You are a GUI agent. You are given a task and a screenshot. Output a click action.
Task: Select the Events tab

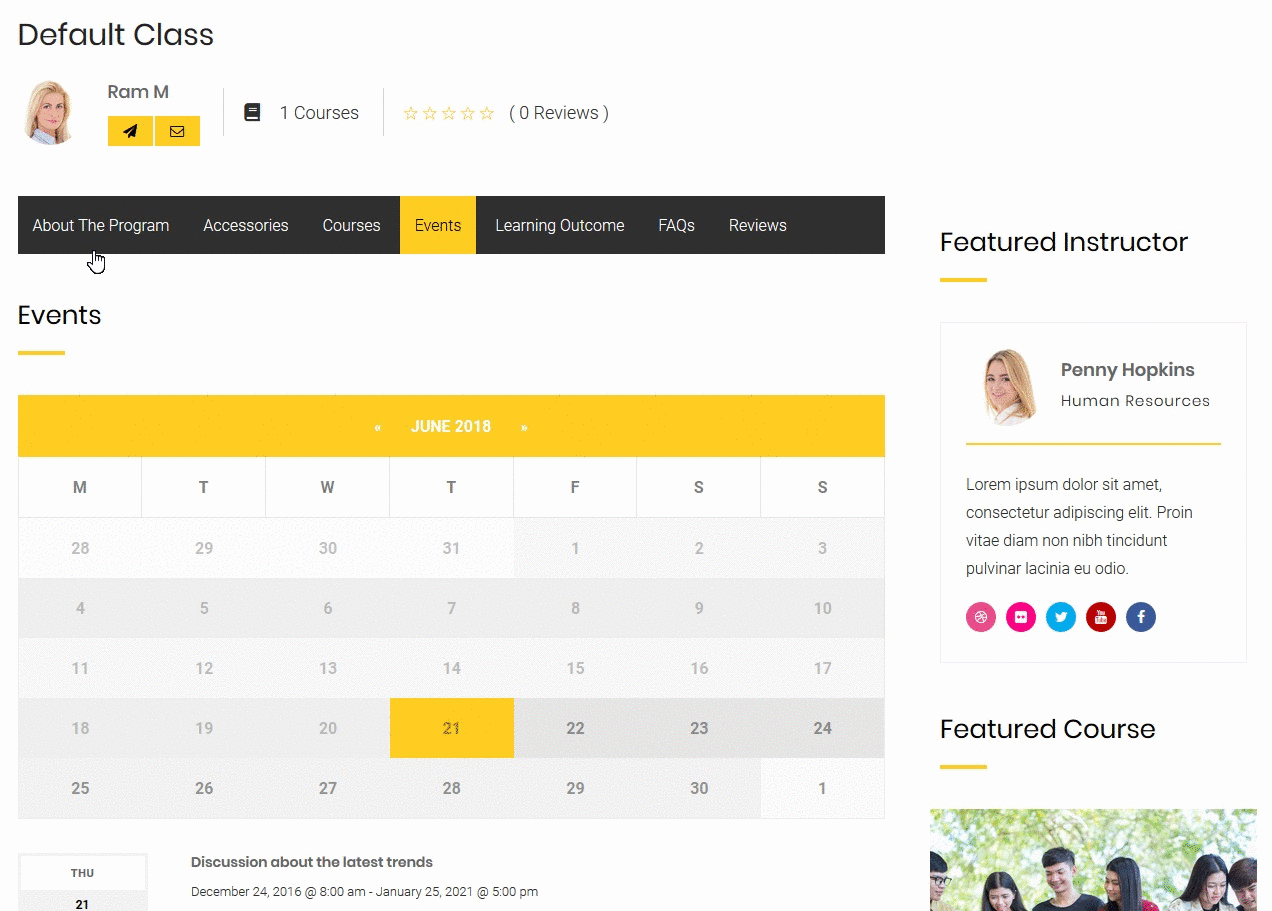click(x=438, y=225)
